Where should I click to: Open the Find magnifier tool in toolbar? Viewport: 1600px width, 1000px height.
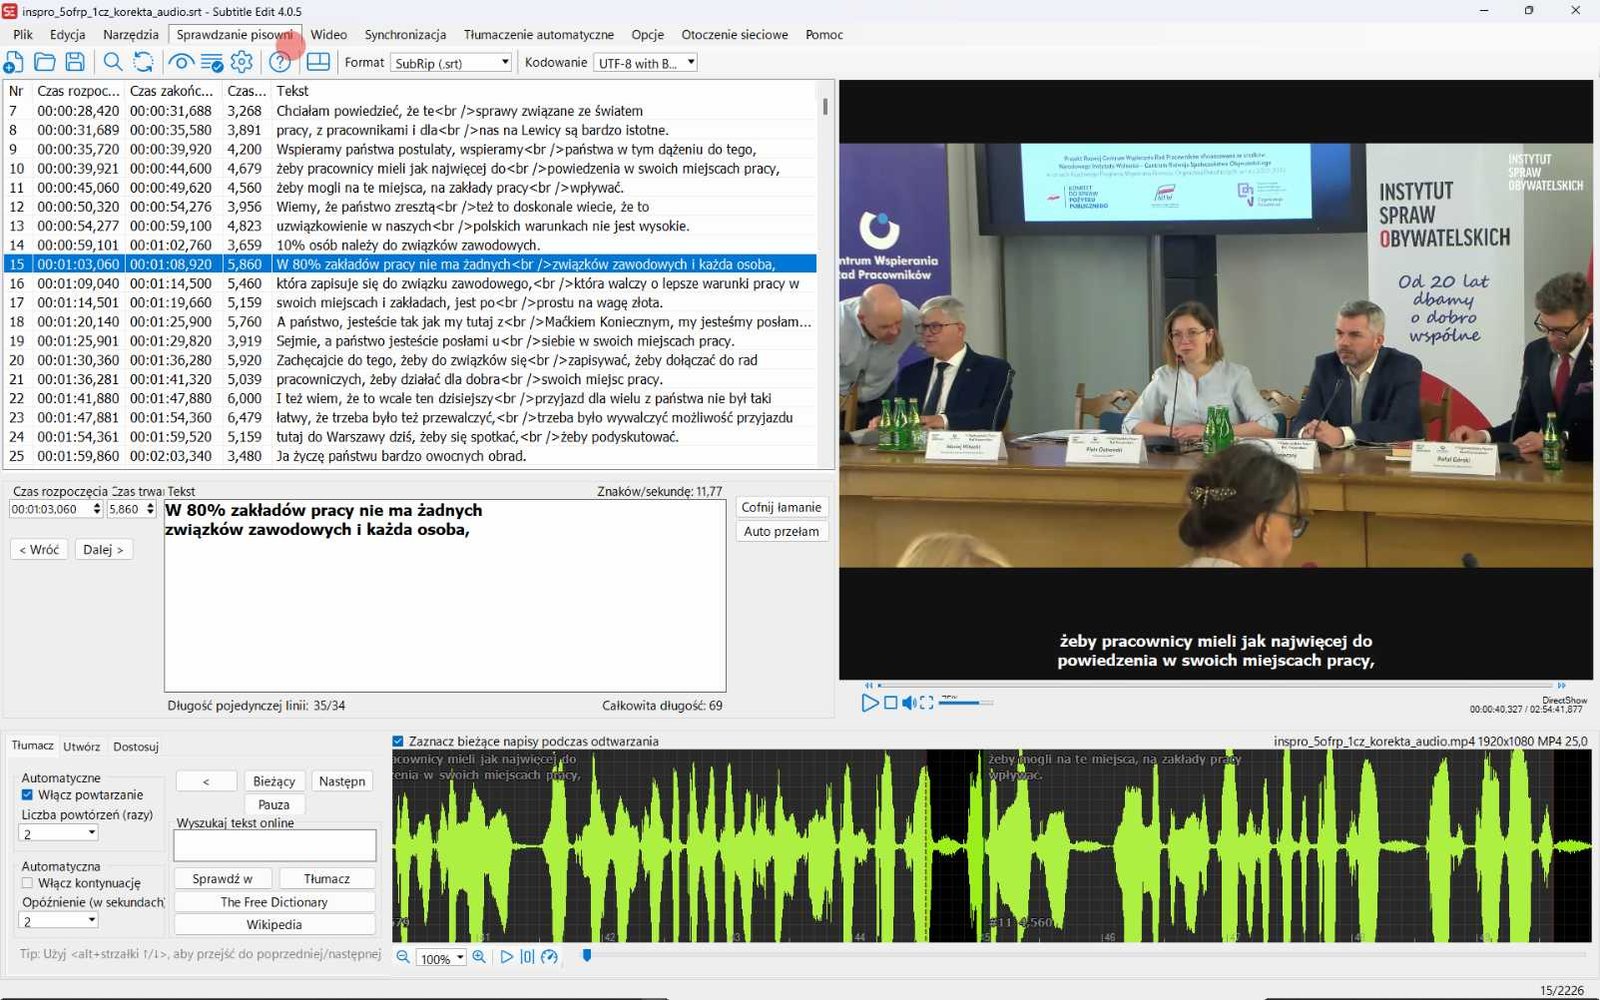pos(113,62)
